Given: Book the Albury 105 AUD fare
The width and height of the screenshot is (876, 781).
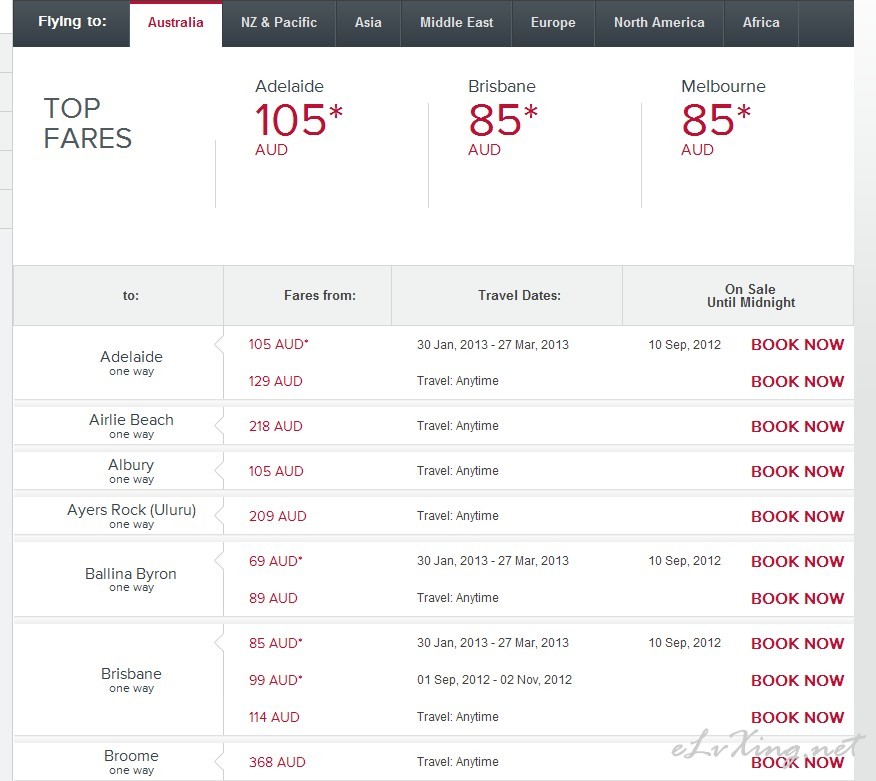Looking at the screenshot, I should [x=797, y=472].
